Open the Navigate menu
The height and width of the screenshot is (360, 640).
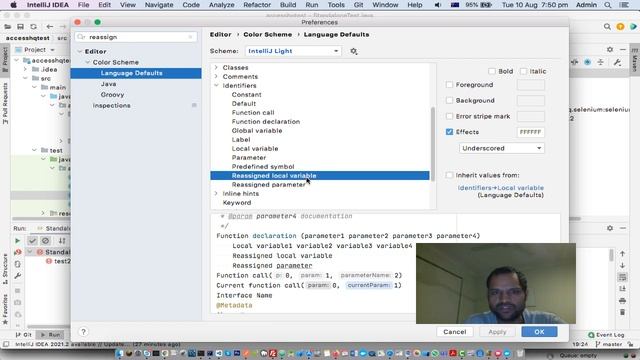(x=159, y=5)
